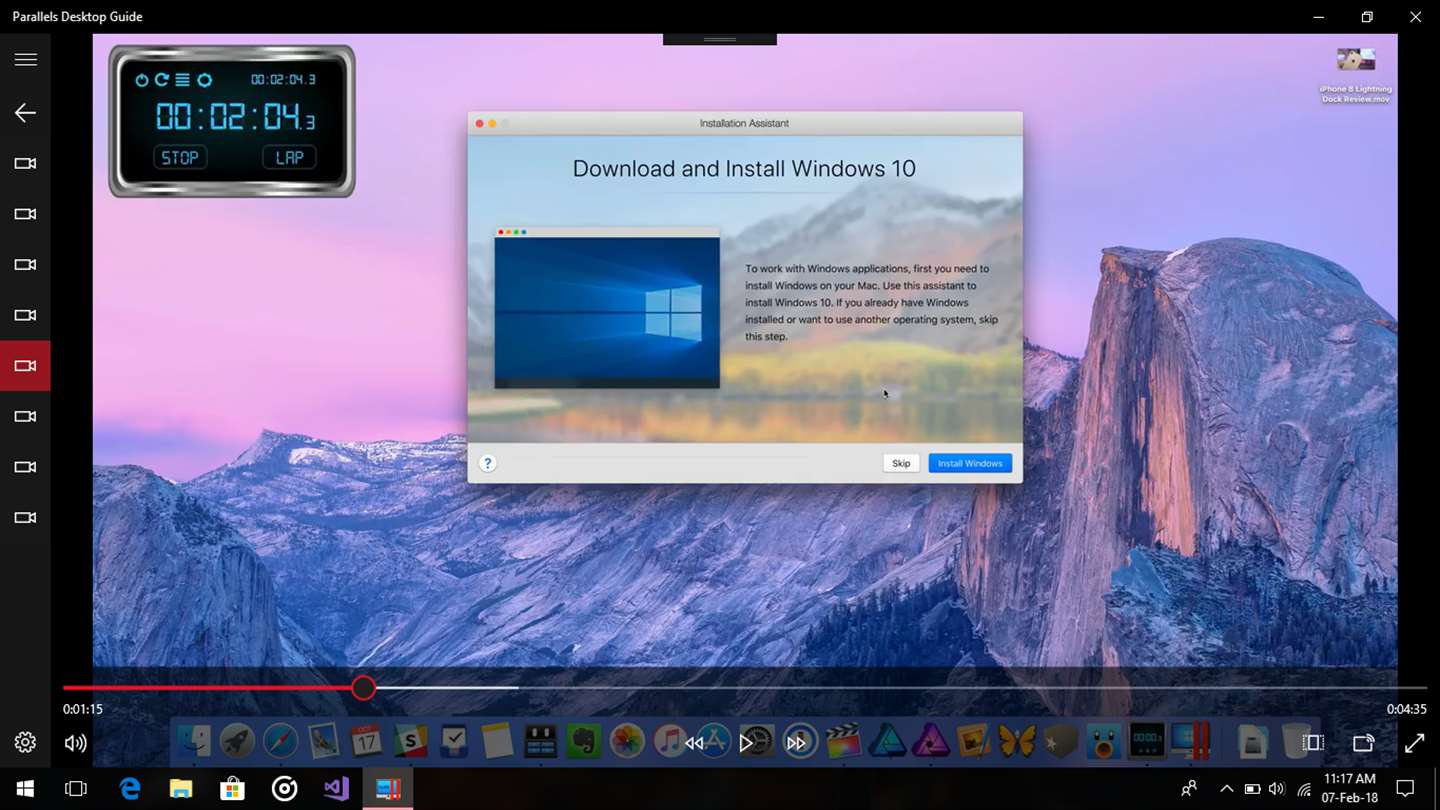Close the Installation Assistant with the red dot

coord(479,123)
